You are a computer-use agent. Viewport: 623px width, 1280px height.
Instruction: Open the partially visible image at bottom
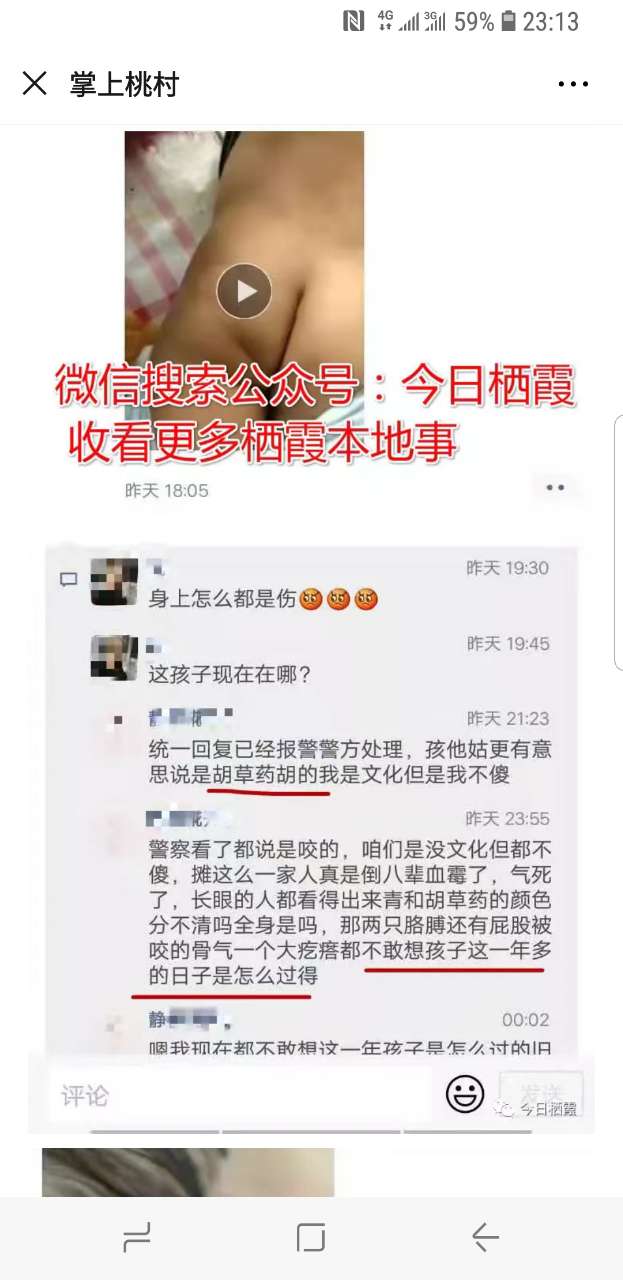point(188,1172)
